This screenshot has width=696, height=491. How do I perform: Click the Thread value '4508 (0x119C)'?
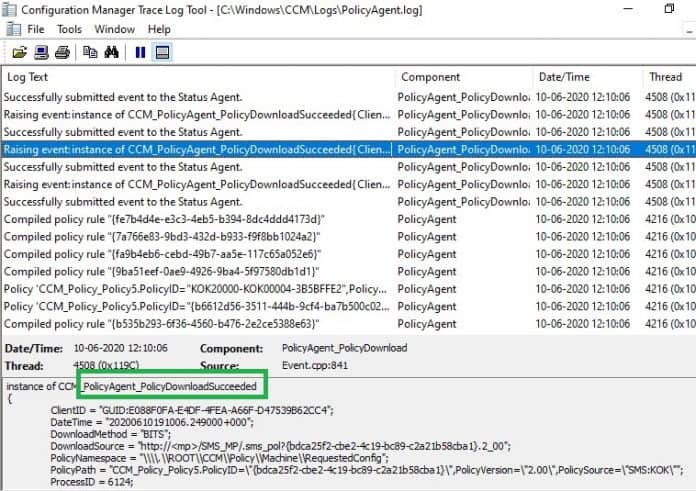(106, 365)
